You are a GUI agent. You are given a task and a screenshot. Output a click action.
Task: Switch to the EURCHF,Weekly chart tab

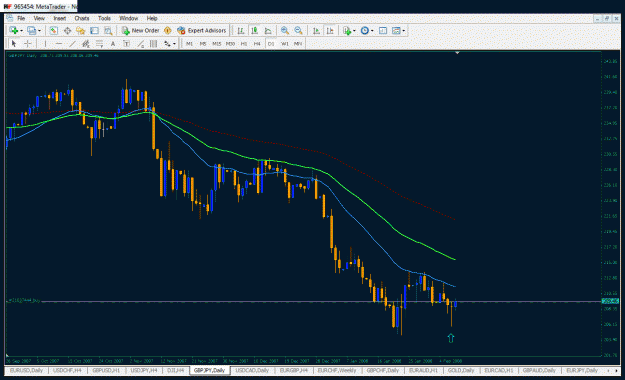337,370
